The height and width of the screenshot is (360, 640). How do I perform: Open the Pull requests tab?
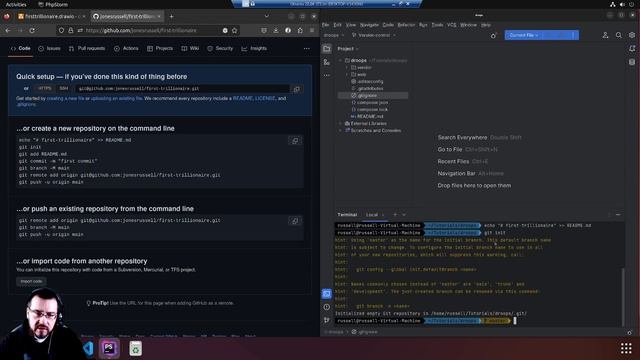click(87, 49)
